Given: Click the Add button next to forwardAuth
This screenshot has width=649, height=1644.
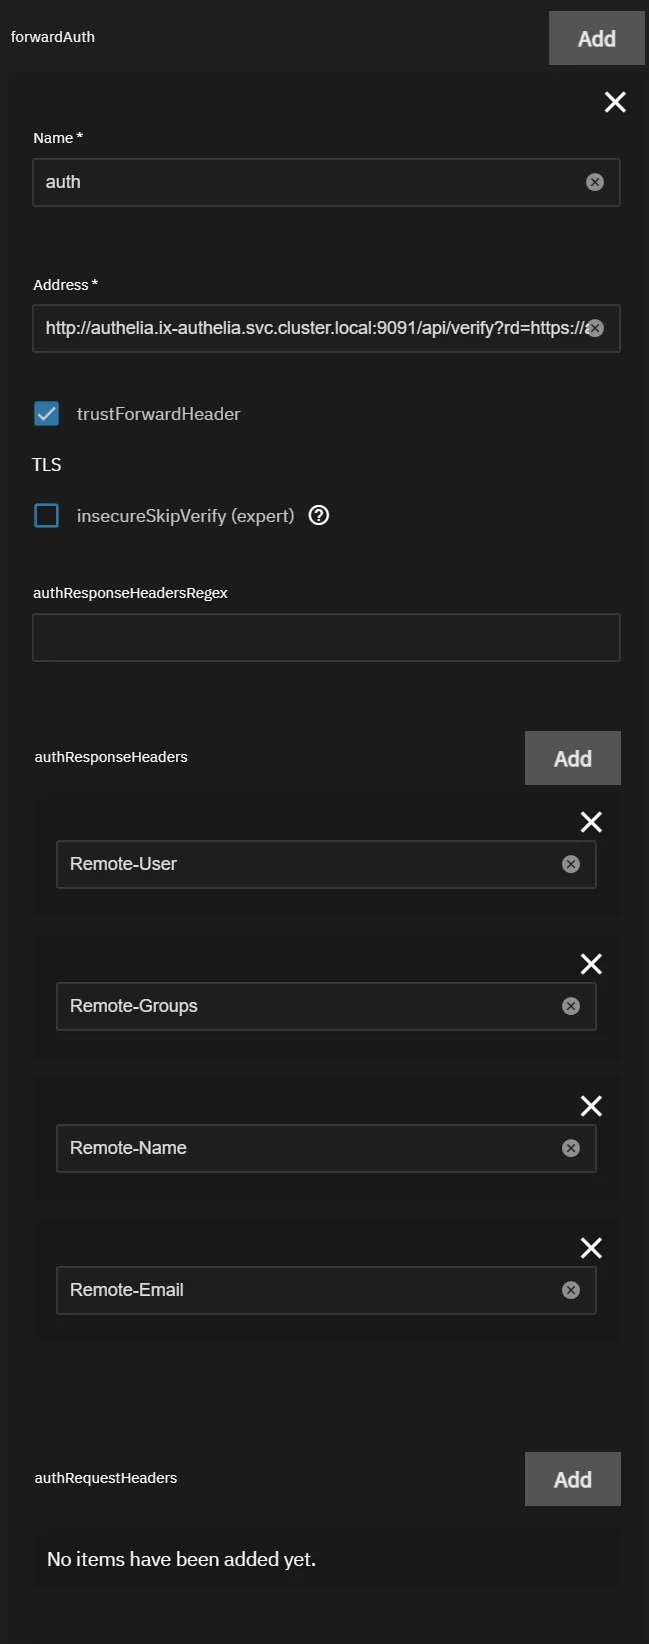Looking at the screenshot, I should click(x=596, y=39).
